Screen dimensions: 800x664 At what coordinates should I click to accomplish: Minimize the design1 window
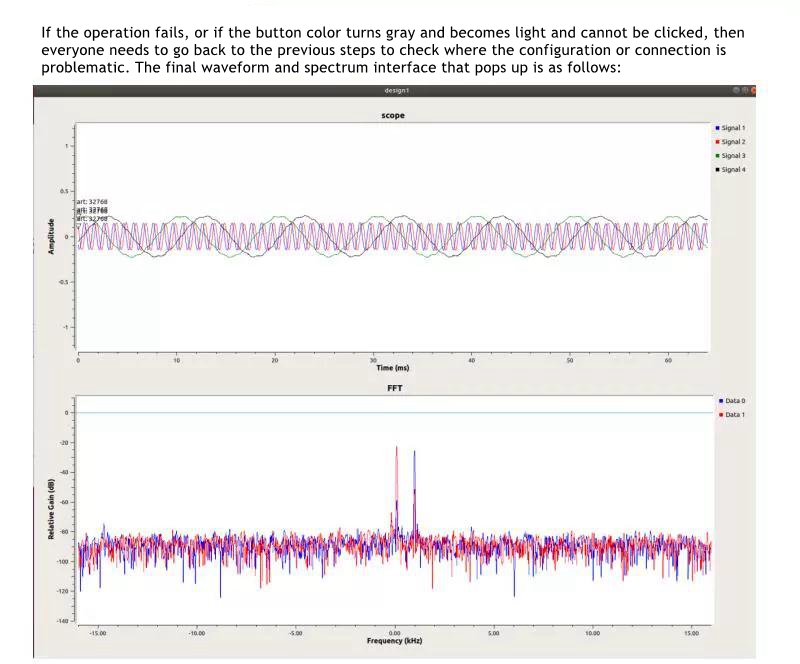click(735, 91)
